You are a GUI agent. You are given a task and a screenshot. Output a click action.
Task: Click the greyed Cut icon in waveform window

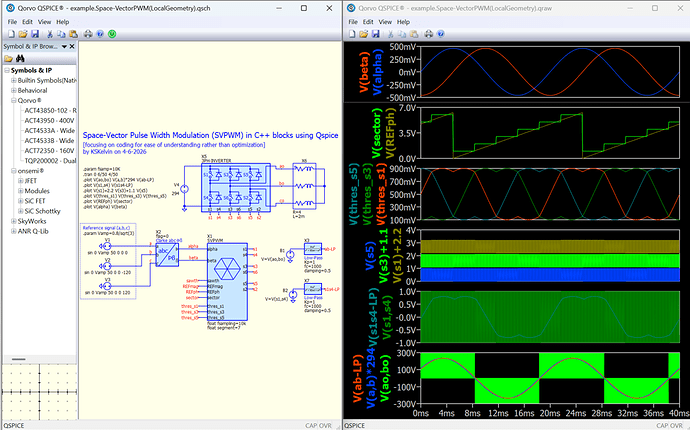pos(390,34)
